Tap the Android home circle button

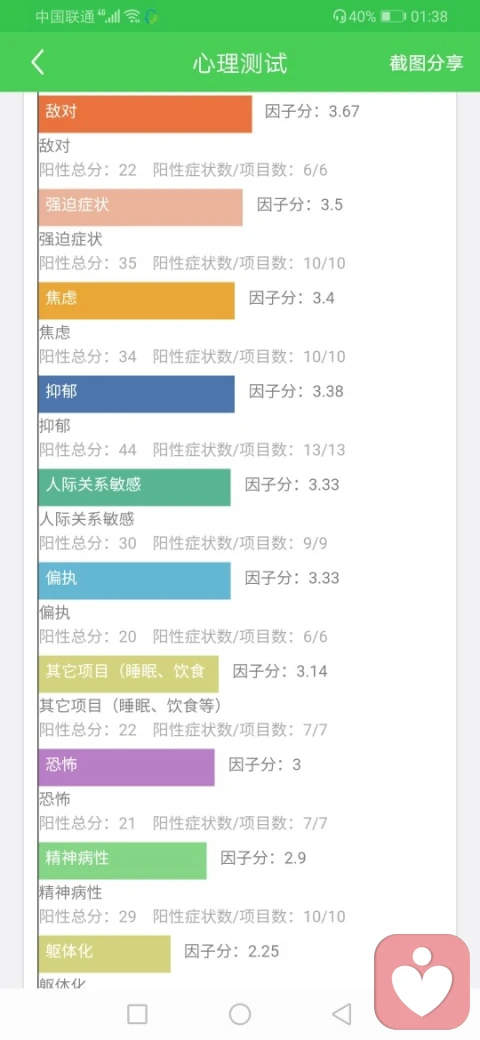tap(239, 1013)
